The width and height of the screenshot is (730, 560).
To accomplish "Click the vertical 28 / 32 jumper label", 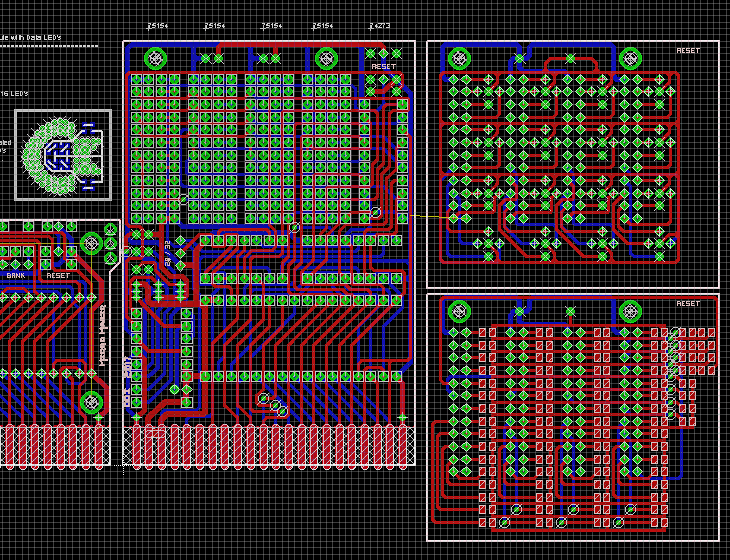I will click(x=167, y=253).
